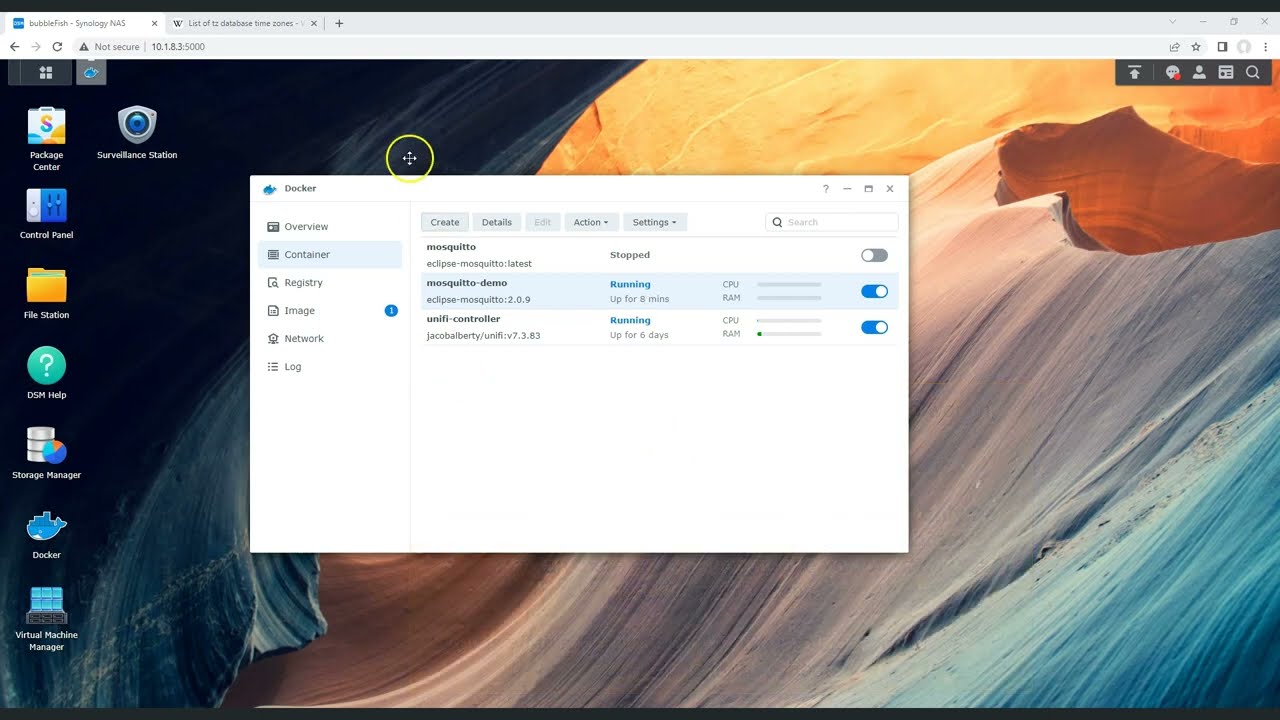
Task: Click the eclipse-mosquitto:2.0.9 image text
Action: pos(479,300)
